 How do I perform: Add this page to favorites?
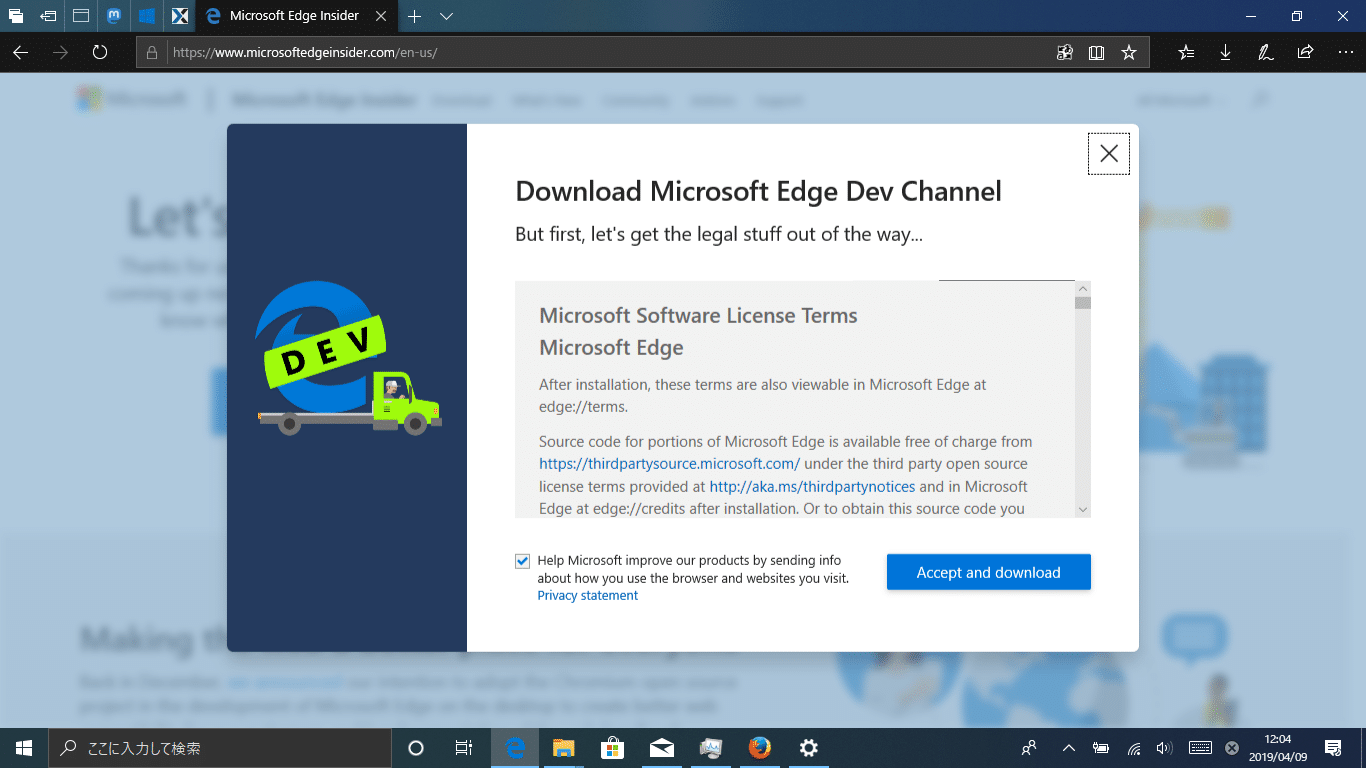point(1129,53)
